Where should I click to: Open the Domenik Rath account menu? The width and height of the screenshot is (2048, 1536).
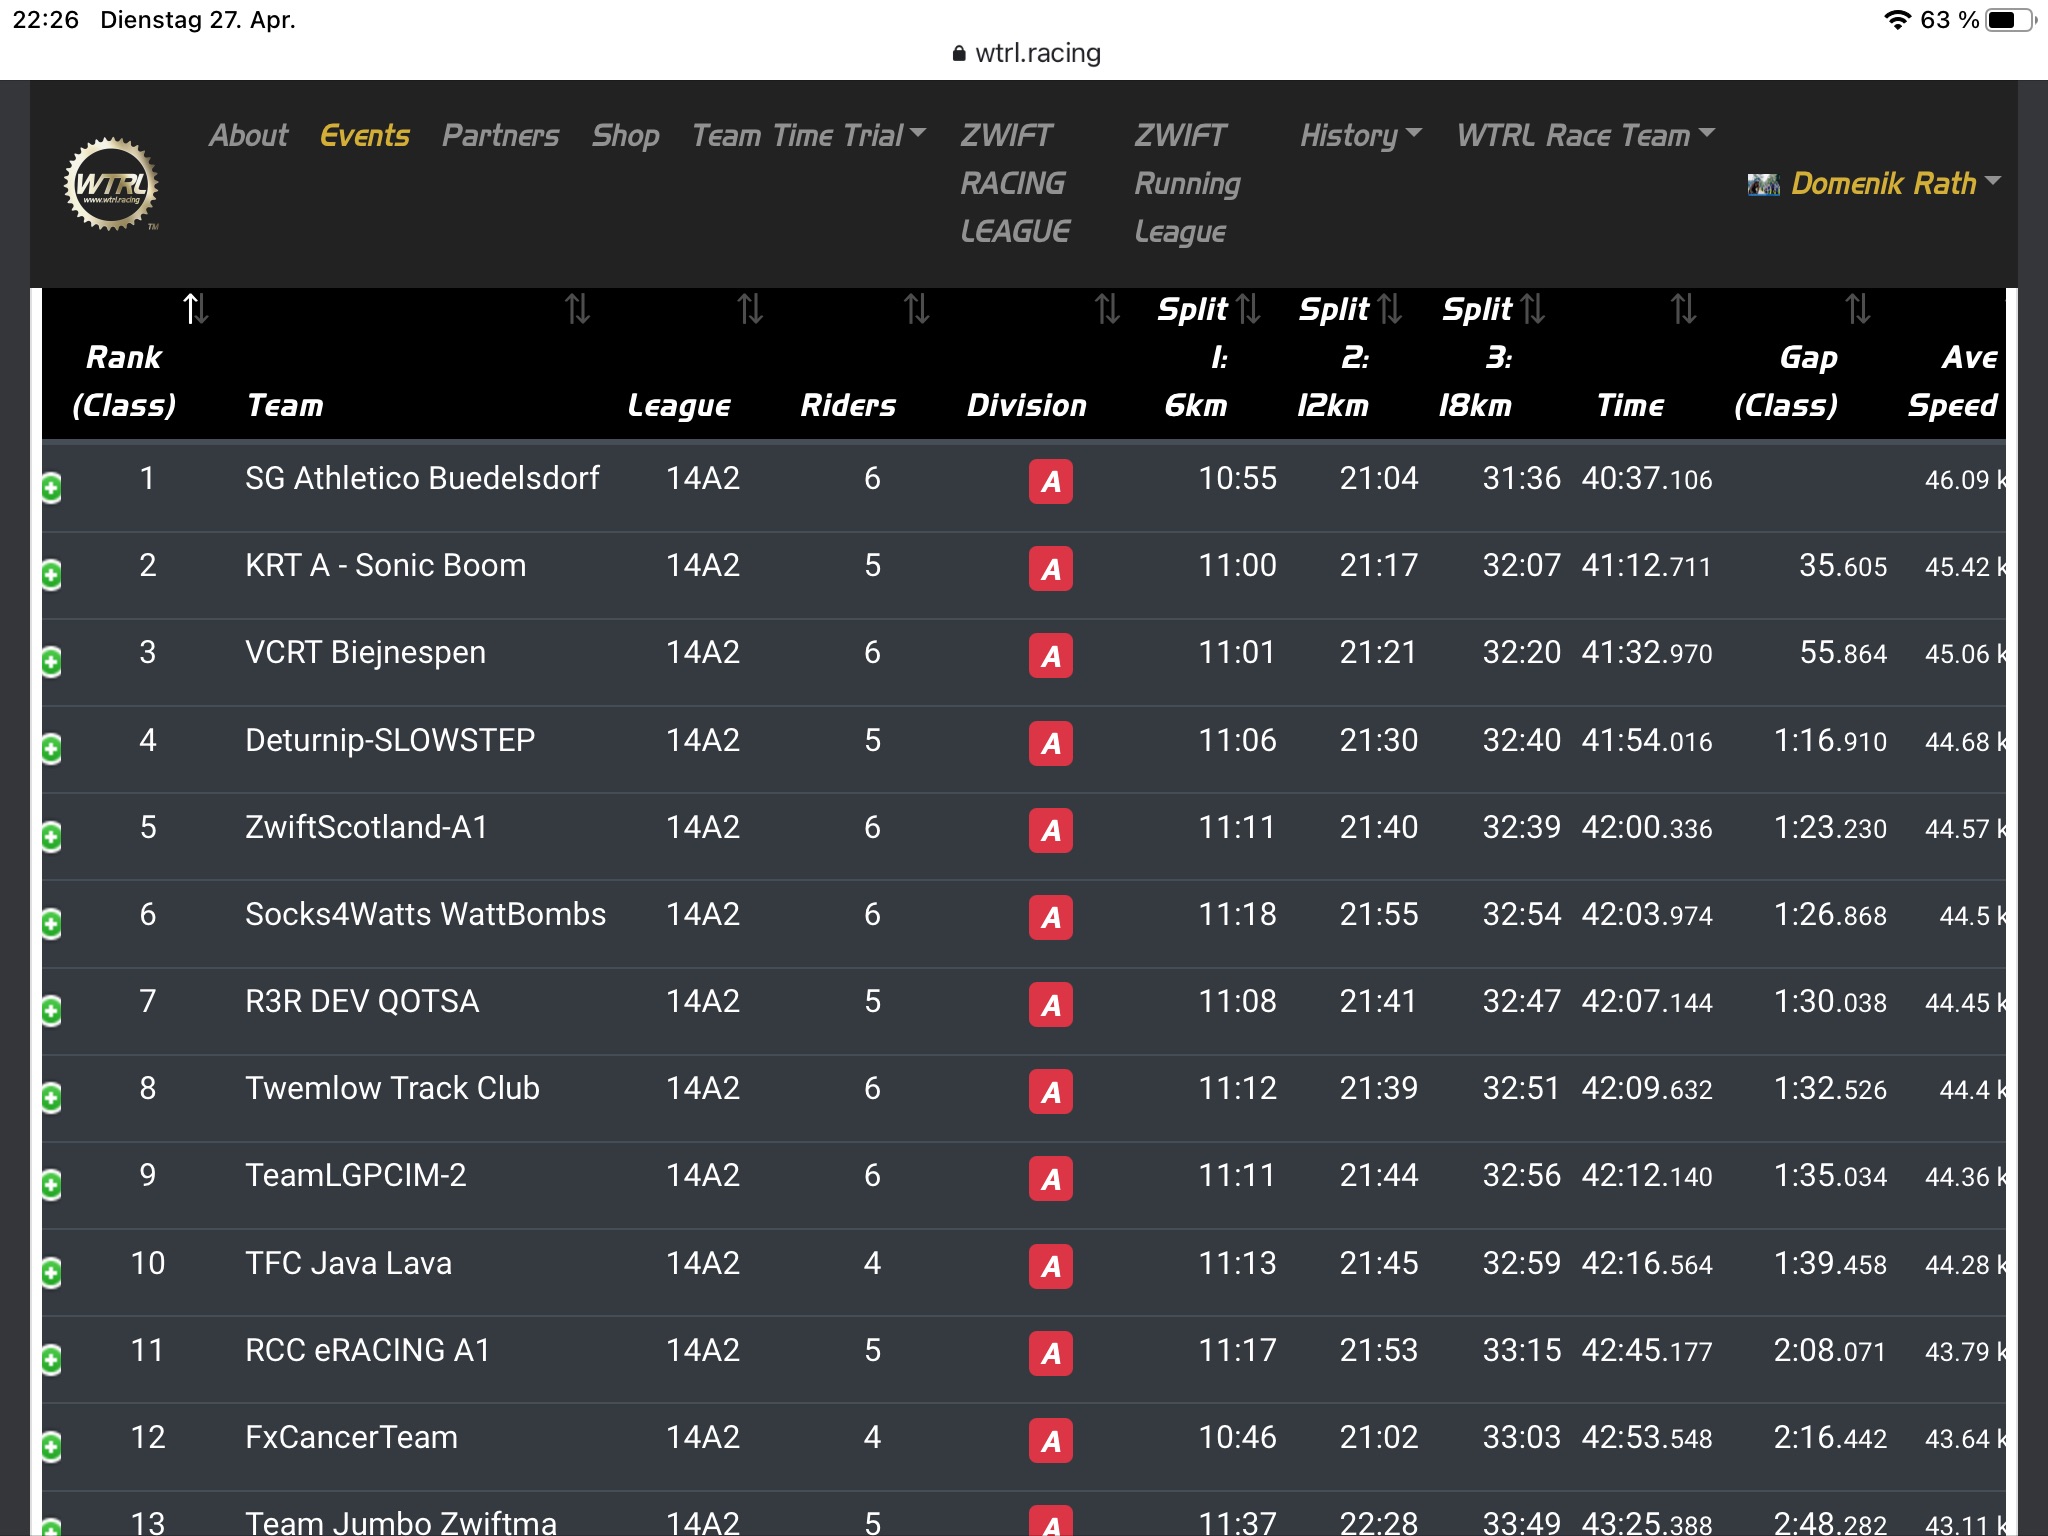click(1895, 183)
